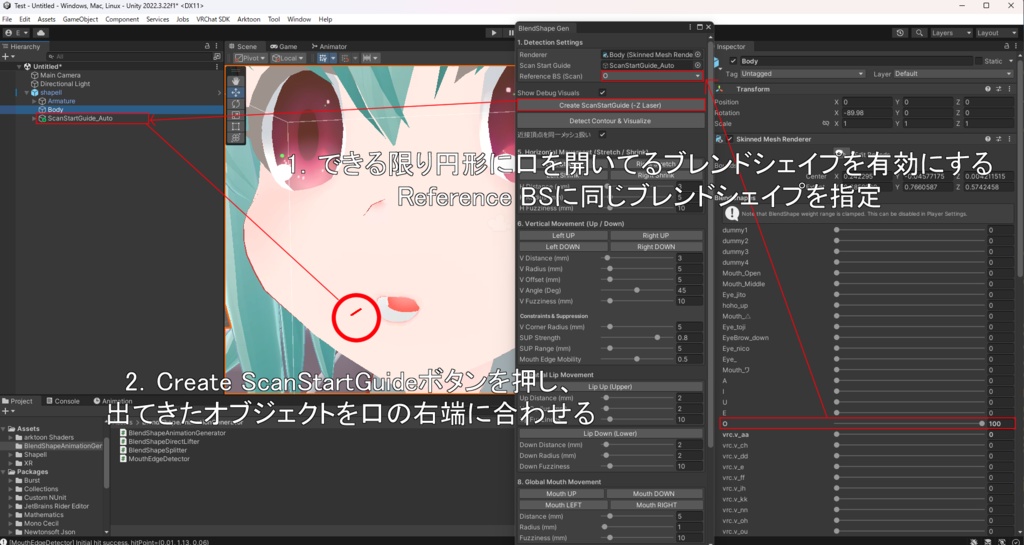This screenshot has height=545, width=1024.
Task: Open the Layer Default dropdown
Action: click(x=953, y=74)
